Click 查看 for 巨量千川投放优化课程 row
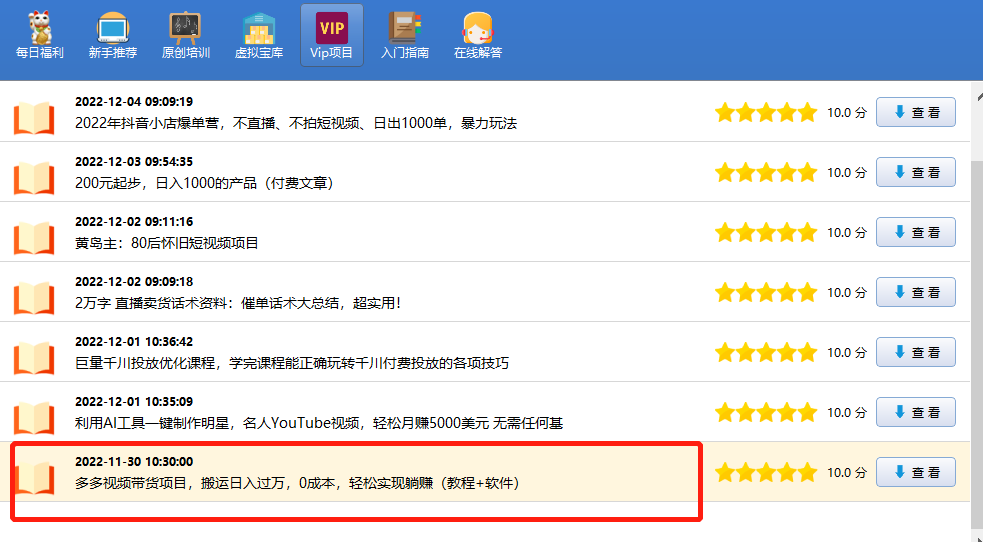 (x=916, y=352)
